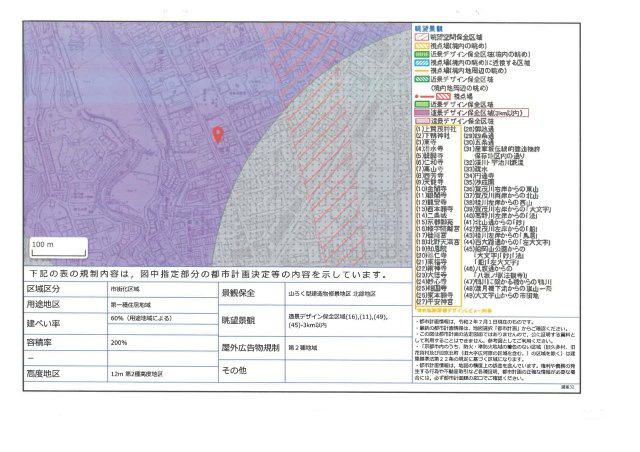Click the 遠景デザイン保全区域(16),(11),(49) value

338,317
